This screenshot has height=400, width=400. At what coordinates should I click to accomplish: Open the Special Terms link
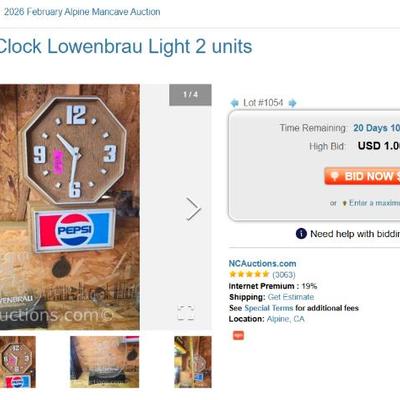click(x=268, y=308)
